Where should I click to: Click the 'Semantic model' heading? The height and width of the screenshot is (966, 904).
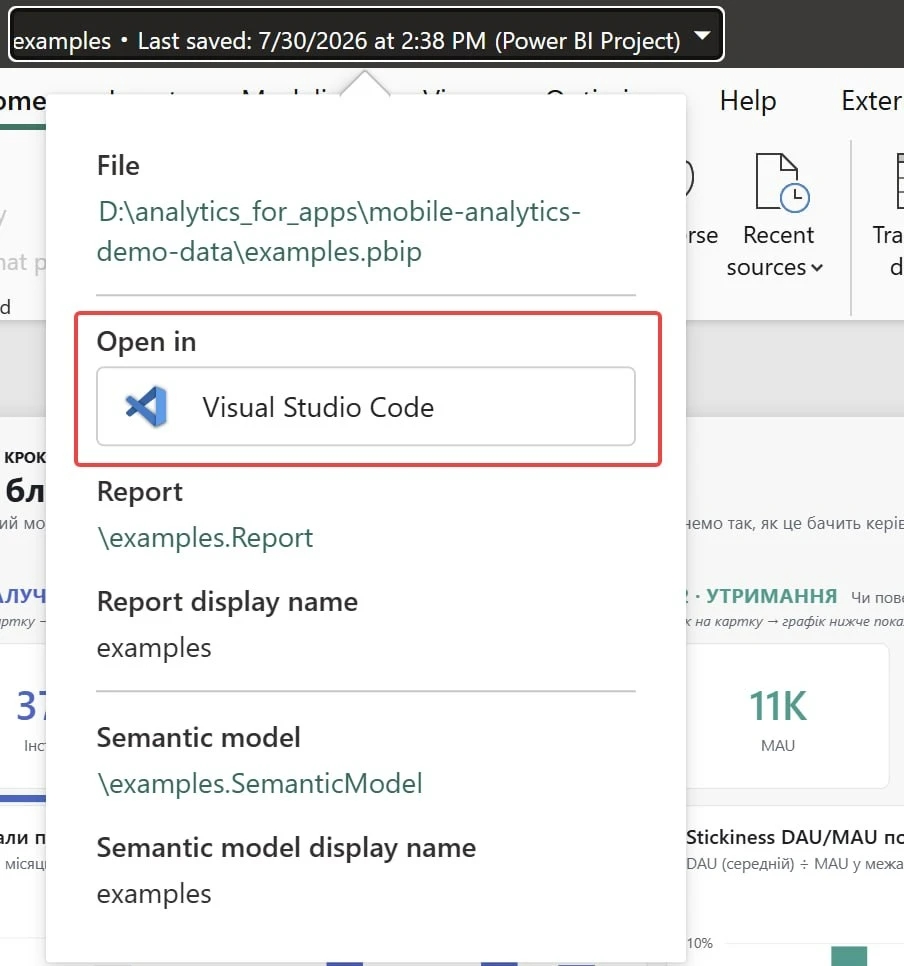click(x=198, y=737)
